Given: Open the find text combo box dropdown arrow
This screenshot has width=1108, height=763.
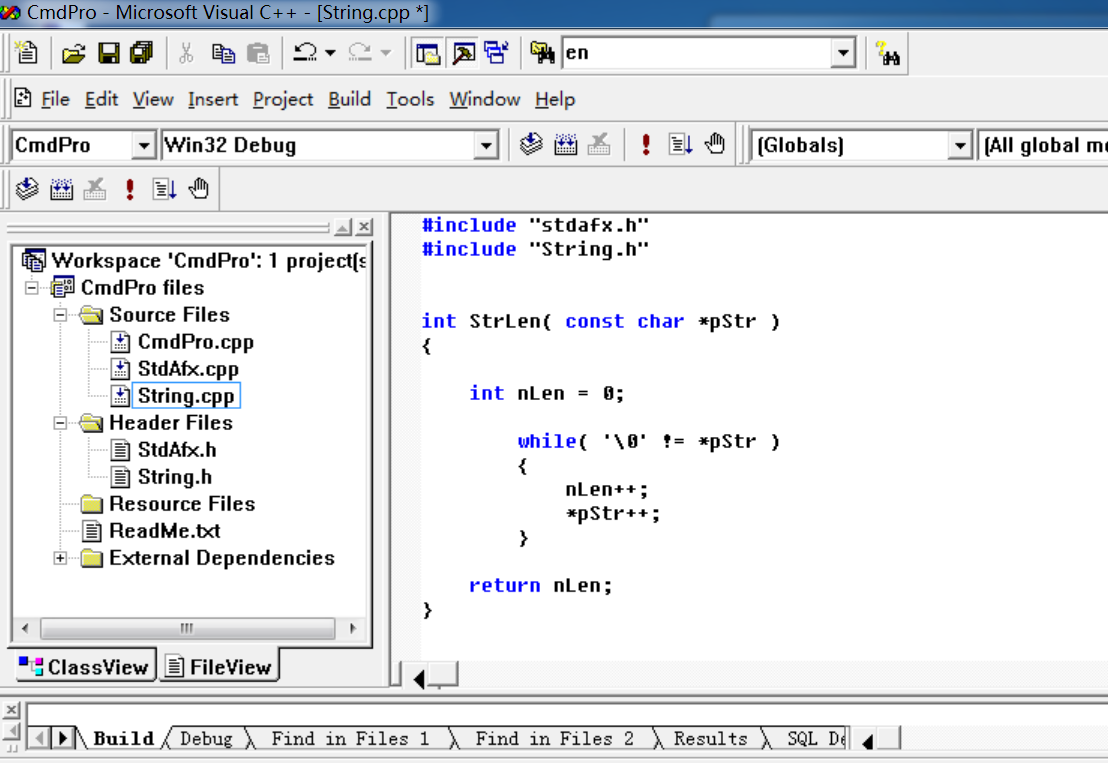Looking at the screenshot, I should pos(842,53).
